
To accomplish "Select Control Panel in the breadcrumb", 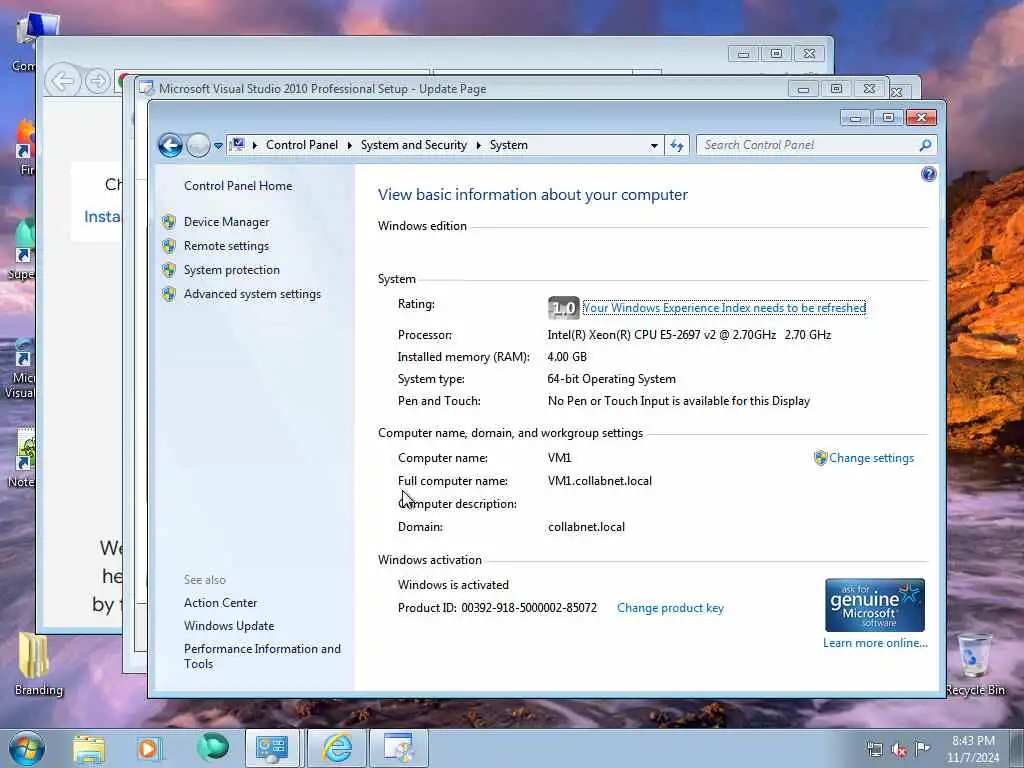I will [302, 145].
